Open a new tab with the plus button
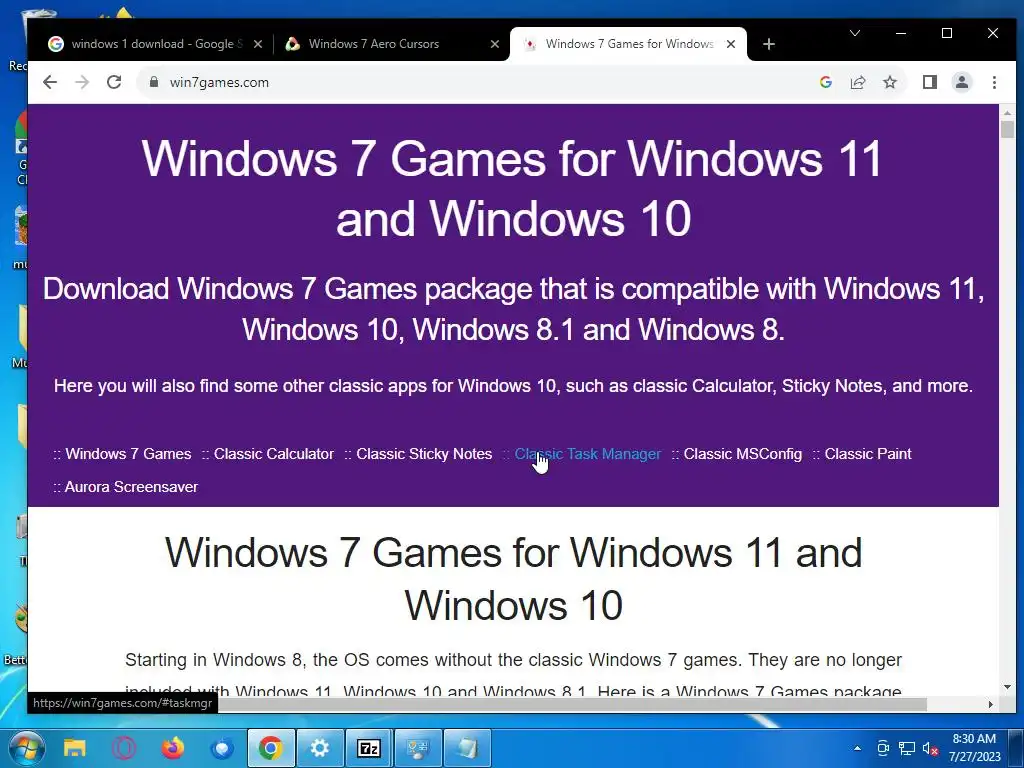Screen dimensions: 1024x768 [x=769, y=44]
